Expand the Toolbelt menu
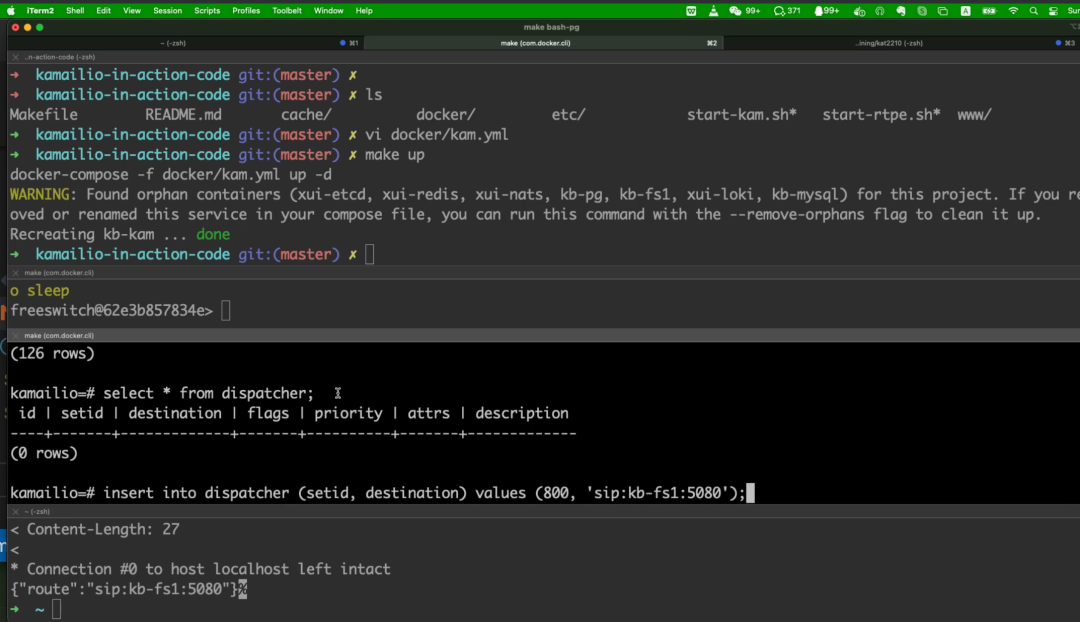Screen dimensions: 1080x622 pos(288,10)
